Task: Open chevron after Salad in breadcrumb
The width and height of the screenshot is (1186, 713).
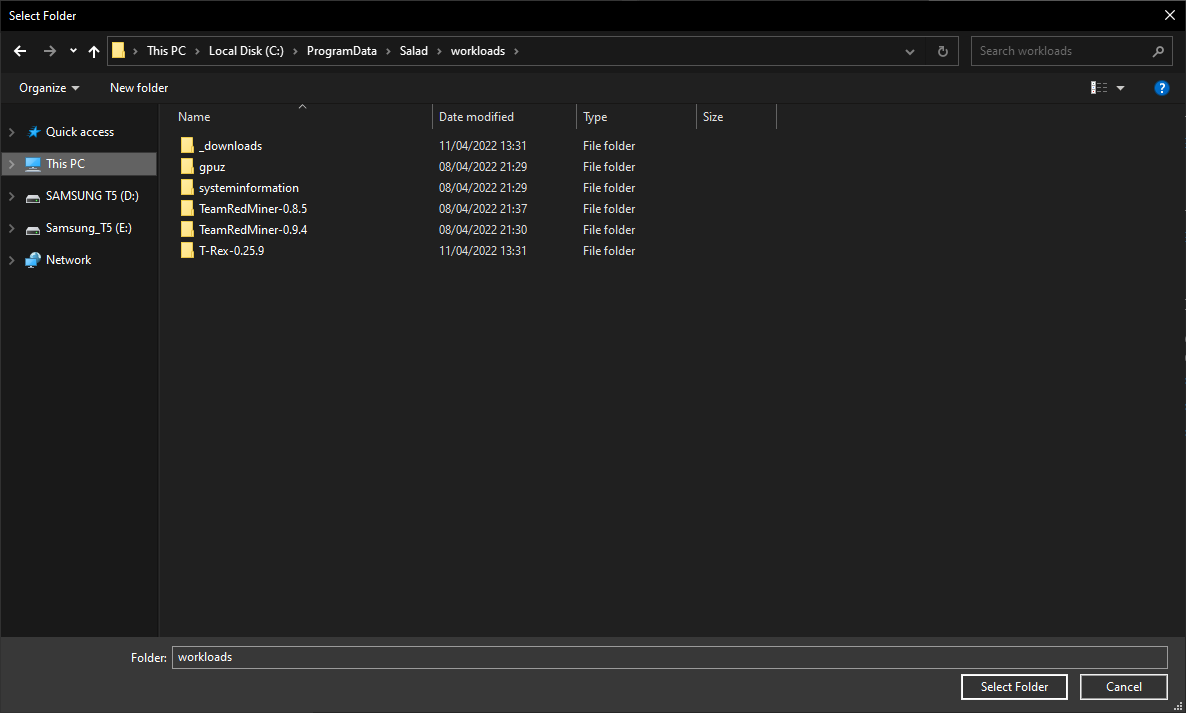Action: point(439,51)
